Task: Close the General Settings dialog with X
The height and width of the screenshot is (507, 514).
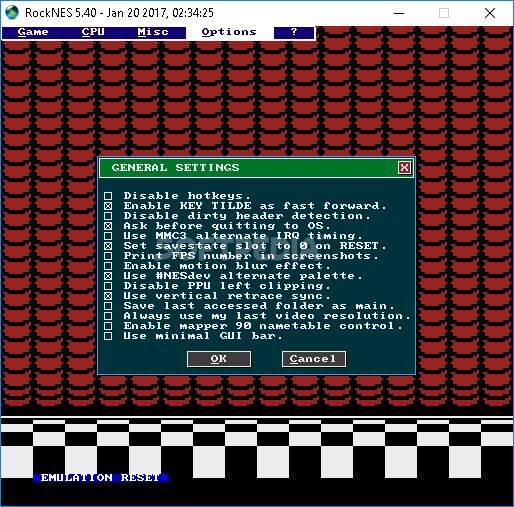Action: tap(404, 167)
